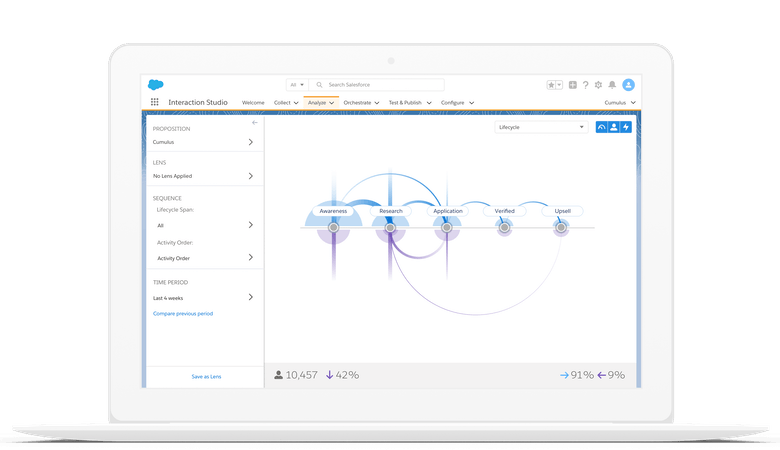The width and height of the screenshot is (780, 450).
Task: Select the Research node circle
Action: click(390, 227)
